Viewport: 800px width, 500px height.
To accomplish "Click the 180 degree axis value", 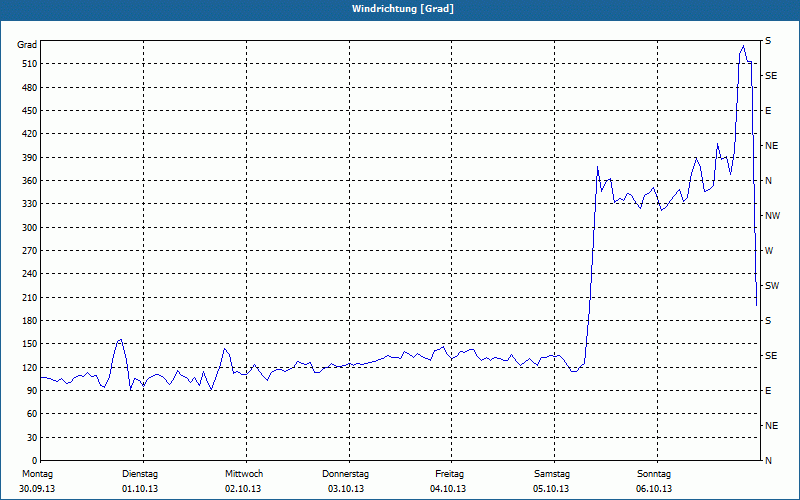I will click(x=29, y=321).
